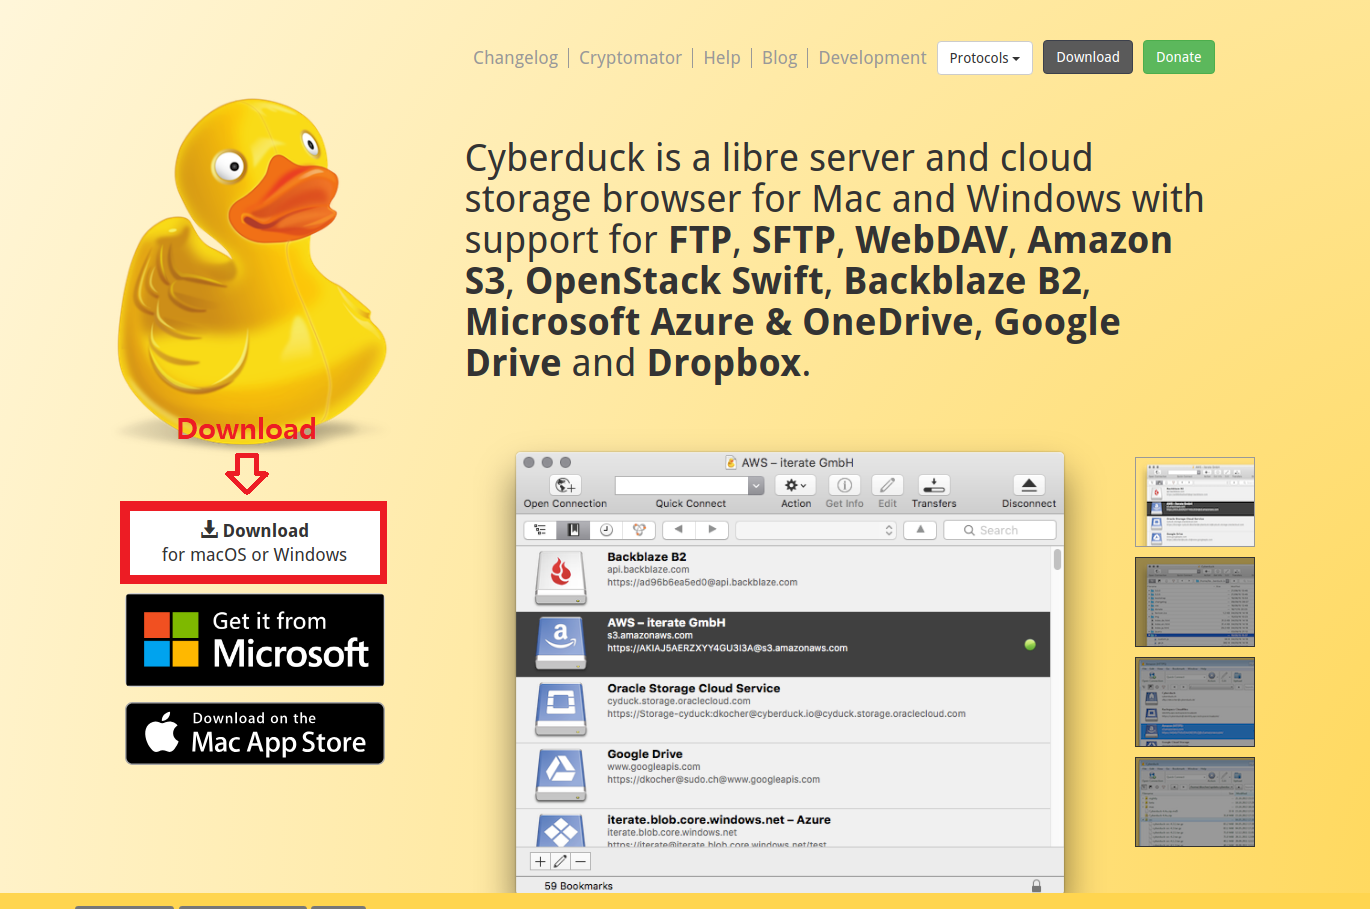The height and width of the screenshot is (909, 1370).
Task: Select the second screenshot thumbnail
Action: pos(1194,602)
